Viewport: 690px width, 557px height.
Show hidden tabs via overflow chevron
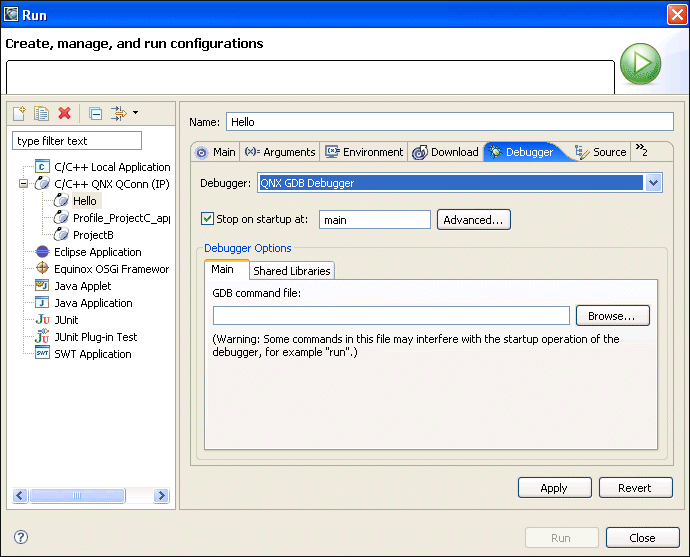[641, 152]
